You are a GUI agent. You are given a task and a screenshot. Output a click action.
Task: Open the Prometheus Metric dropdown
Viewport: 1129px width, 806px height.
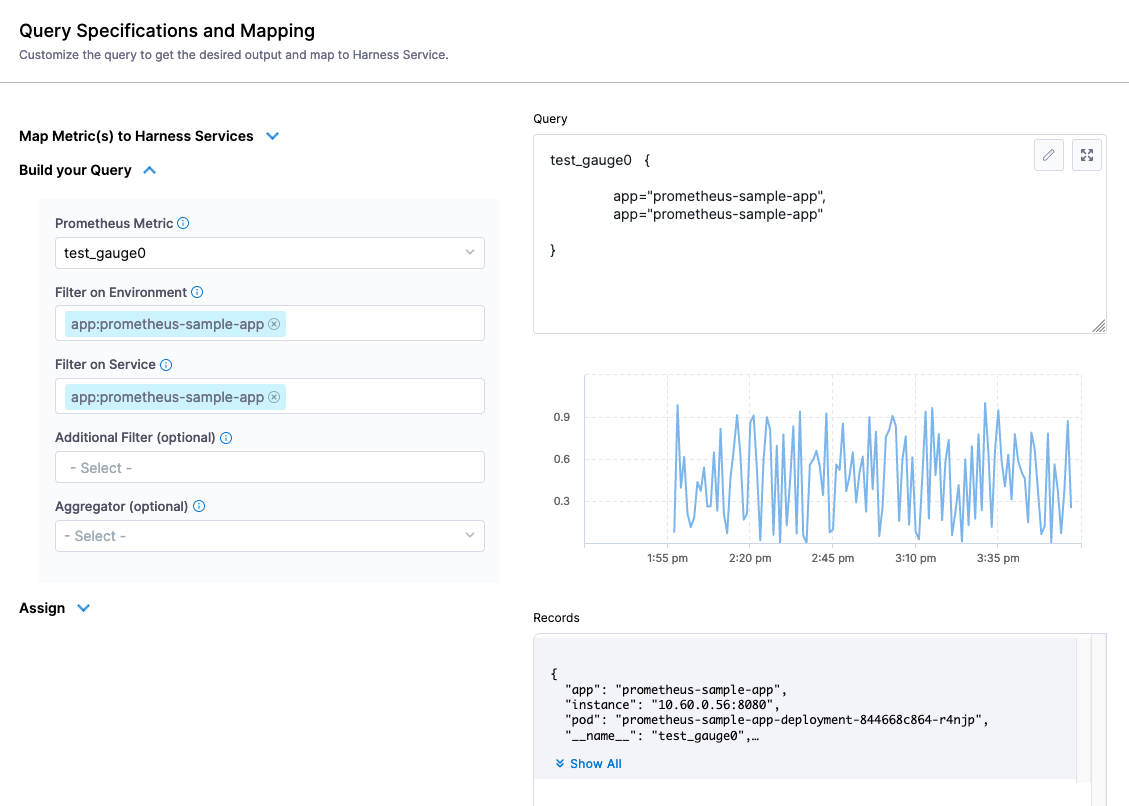269,253
